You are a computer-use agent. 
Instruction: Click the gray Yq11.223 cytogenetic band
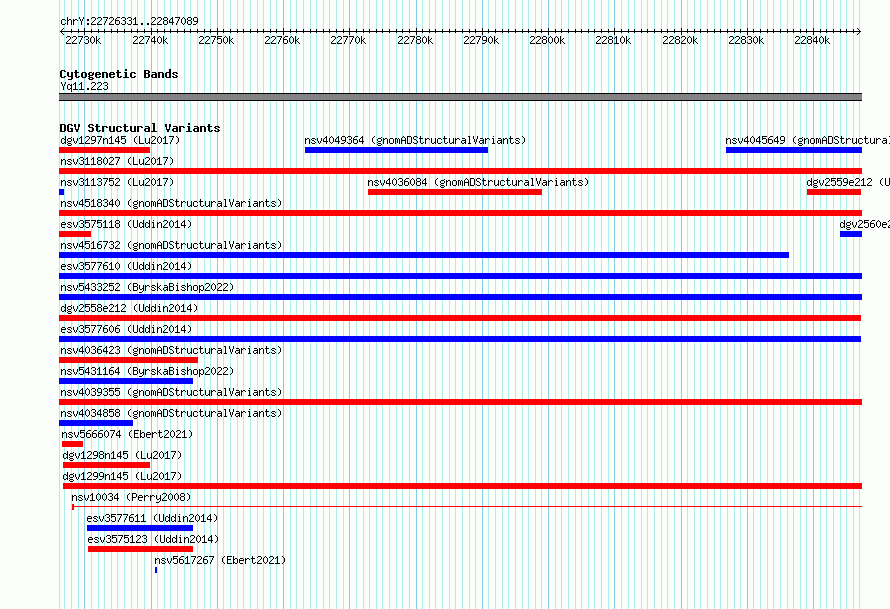(460, 97)
